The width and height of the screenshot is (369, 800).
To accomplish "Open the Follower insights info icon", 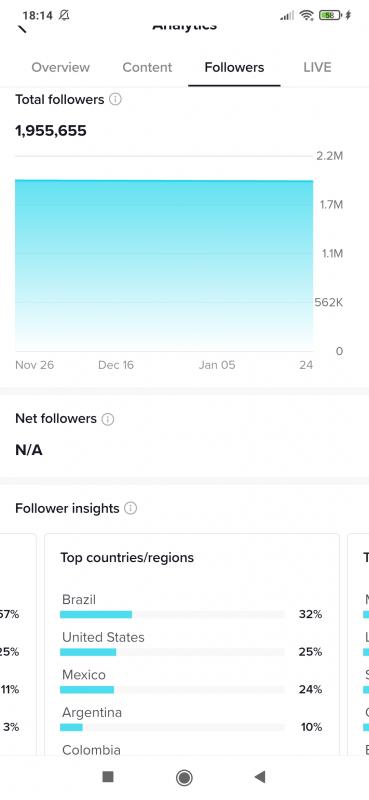I will click(x=131, y=509).
